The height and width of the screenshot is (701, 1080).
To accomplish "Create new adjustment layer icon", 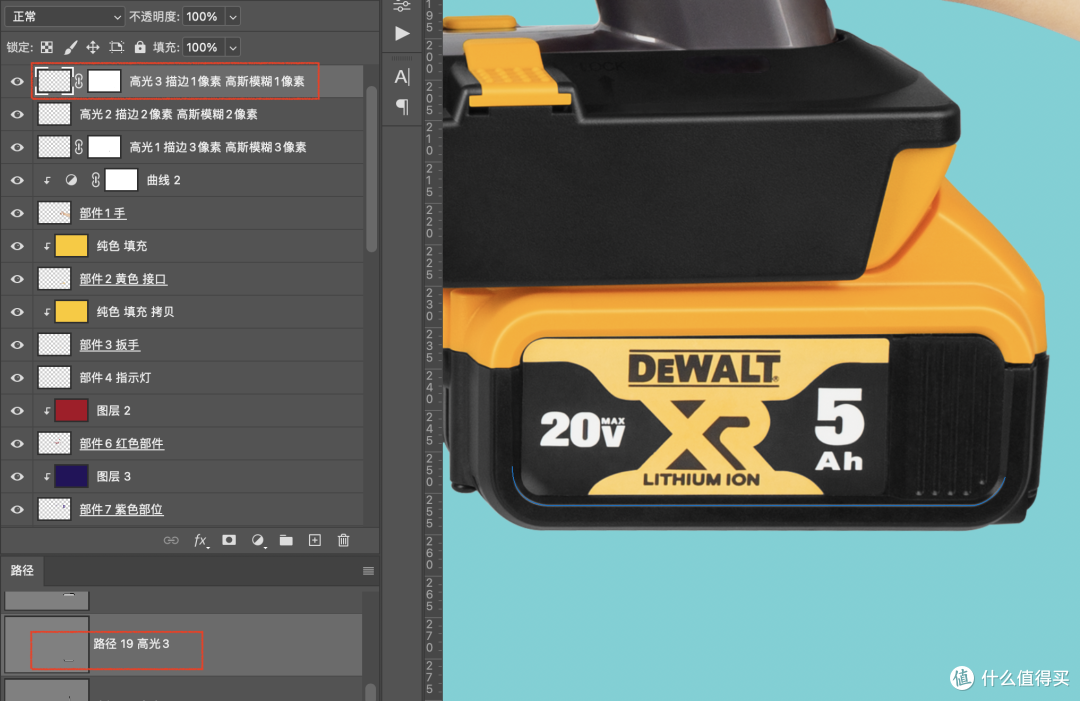I will [x=258, y=541].
